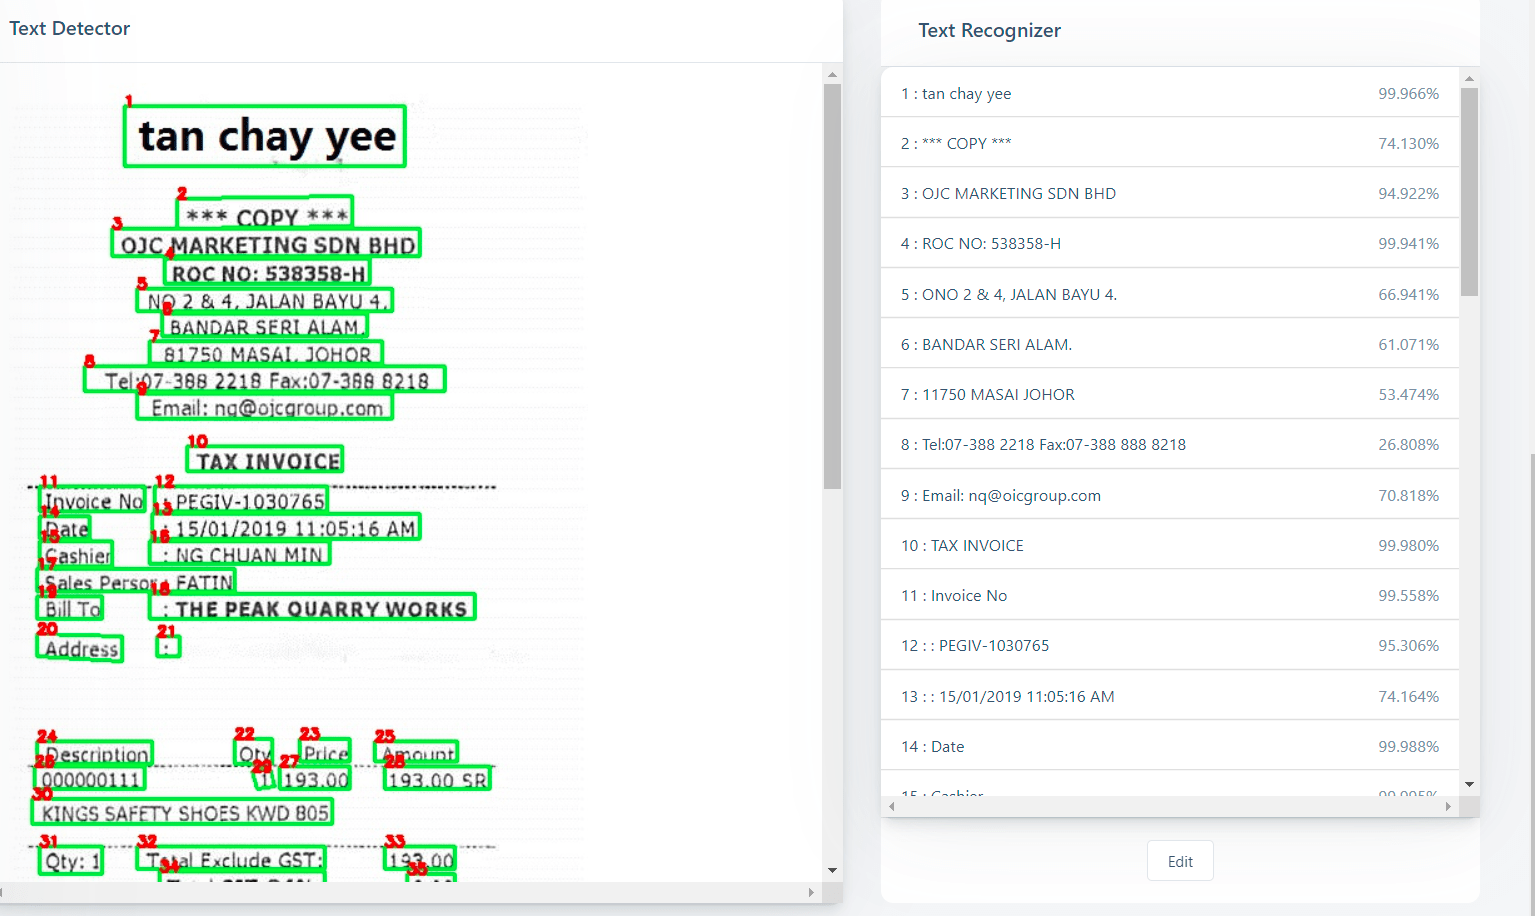Select row 7 '11750 MASAI JOHOR'
The image size is (1535, 916).
click(x=1169, y=394)
